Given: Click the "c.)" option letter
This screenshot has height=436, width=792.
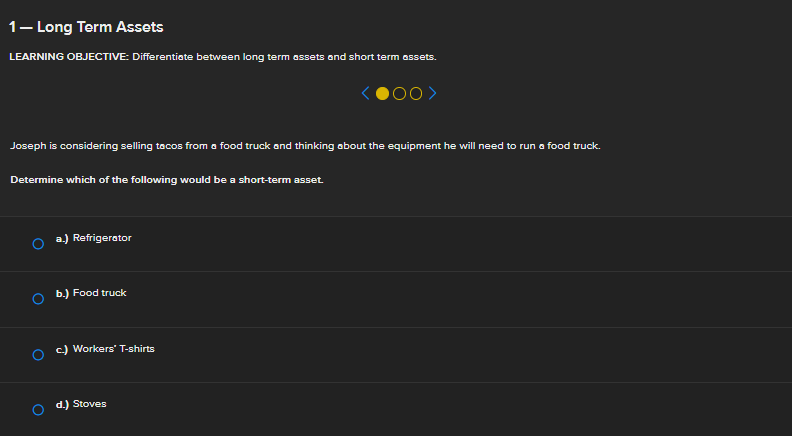Looking at the screenshot, I should pos(62,349).
